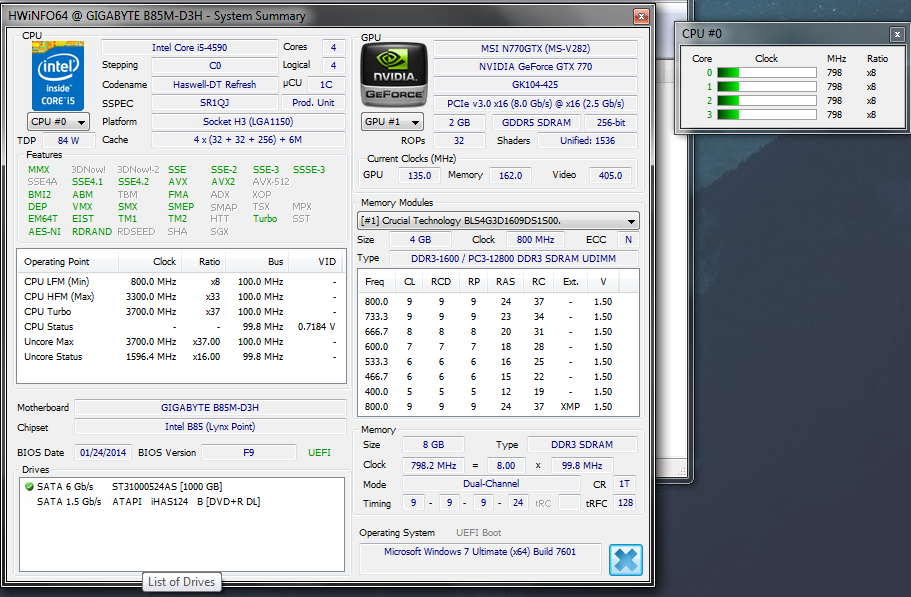Click the DDR3-1600 / PC3-12800 type field
This screenshot has height=597, width=911.
click(513, 258)
